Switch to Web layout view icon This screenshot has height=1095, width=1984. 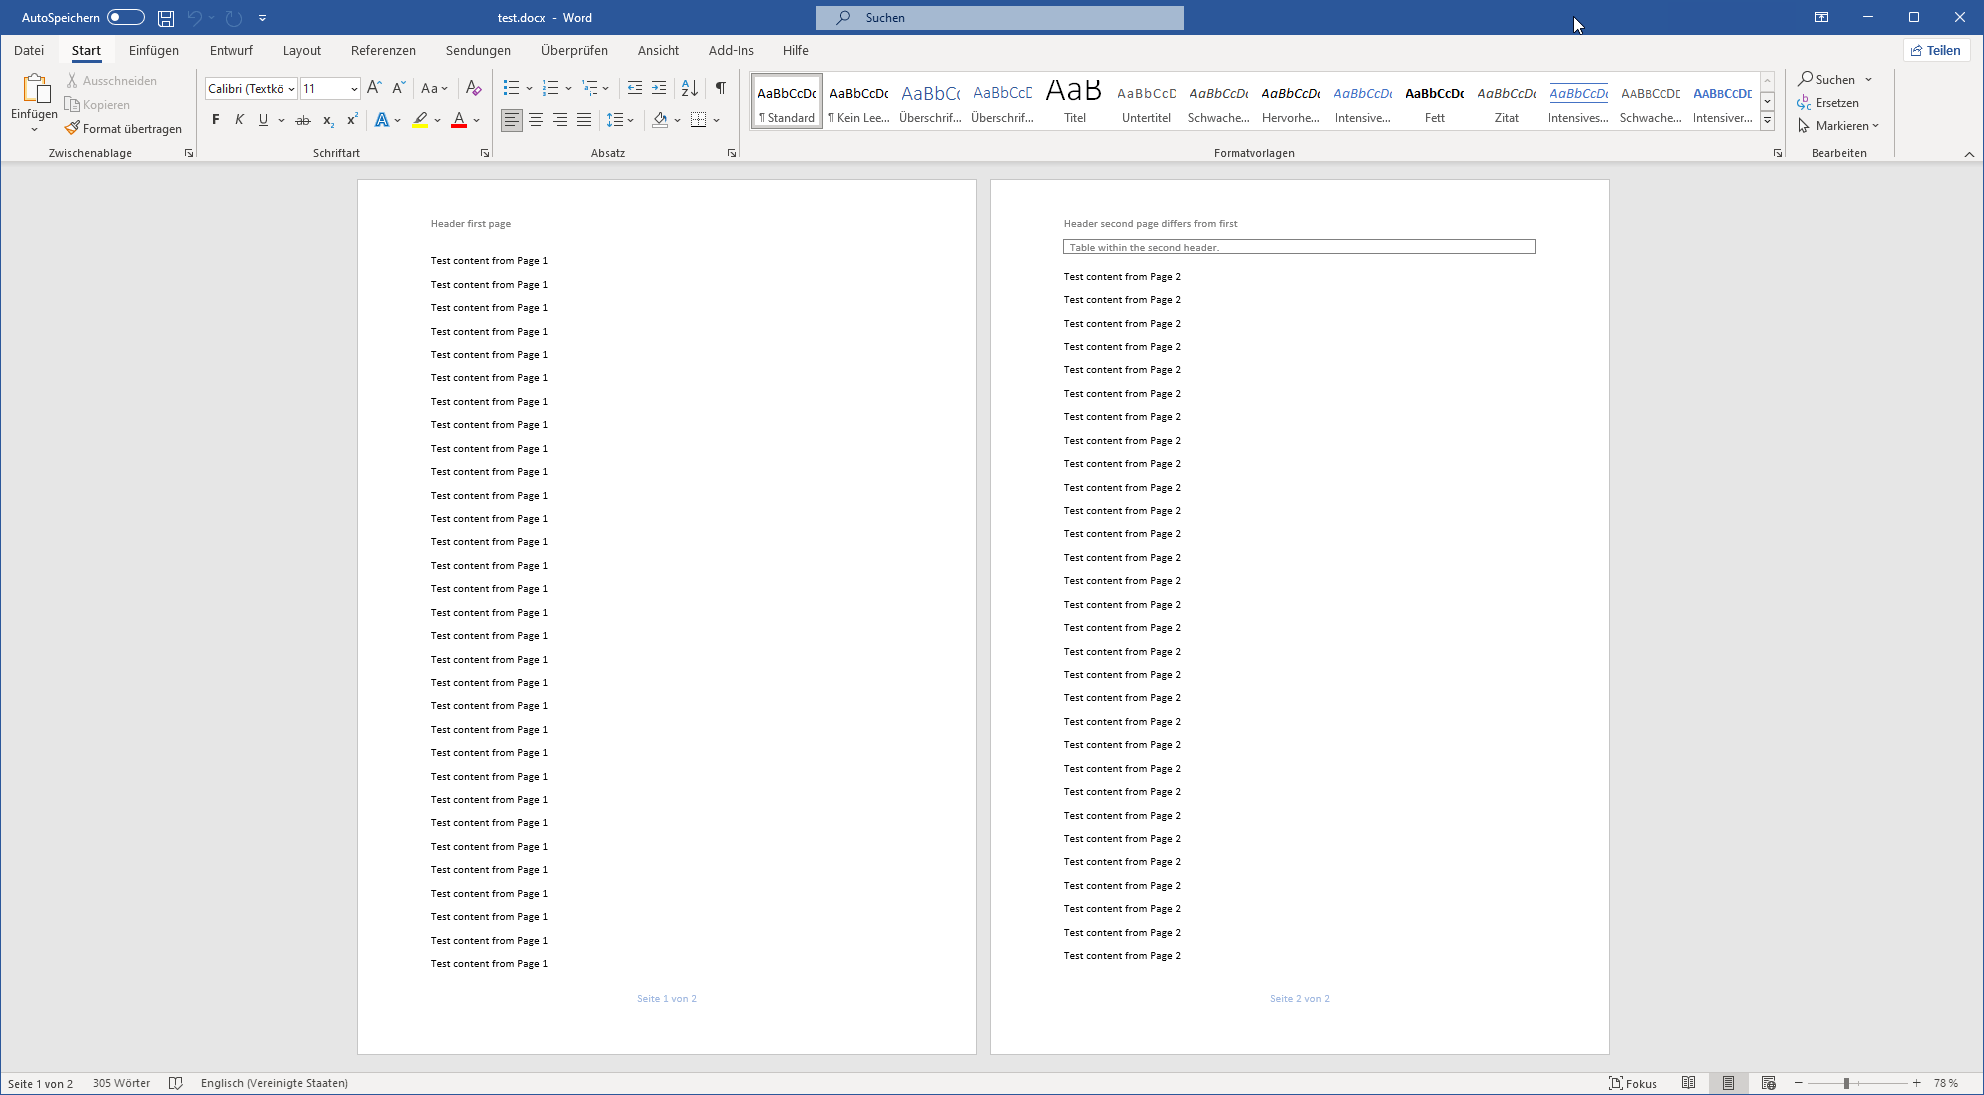click(1768, 1083)
